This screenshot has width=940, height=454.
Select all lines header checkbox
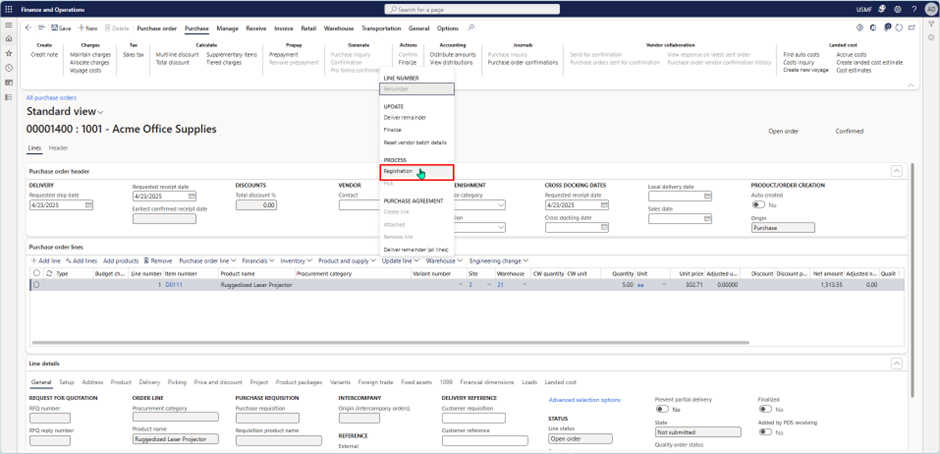click(x=36, y=273)
